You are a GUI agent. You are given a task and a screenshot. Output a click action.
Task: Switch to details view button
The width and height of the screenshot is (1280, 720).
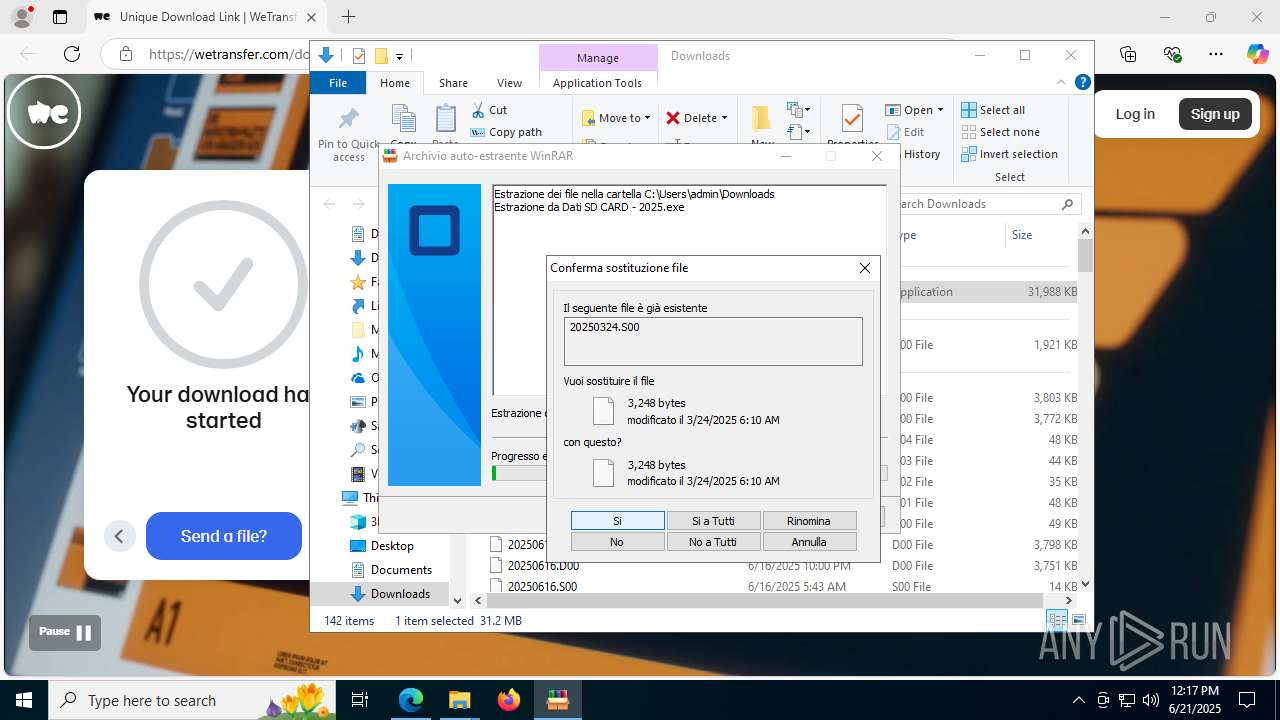click(1056, 621)
